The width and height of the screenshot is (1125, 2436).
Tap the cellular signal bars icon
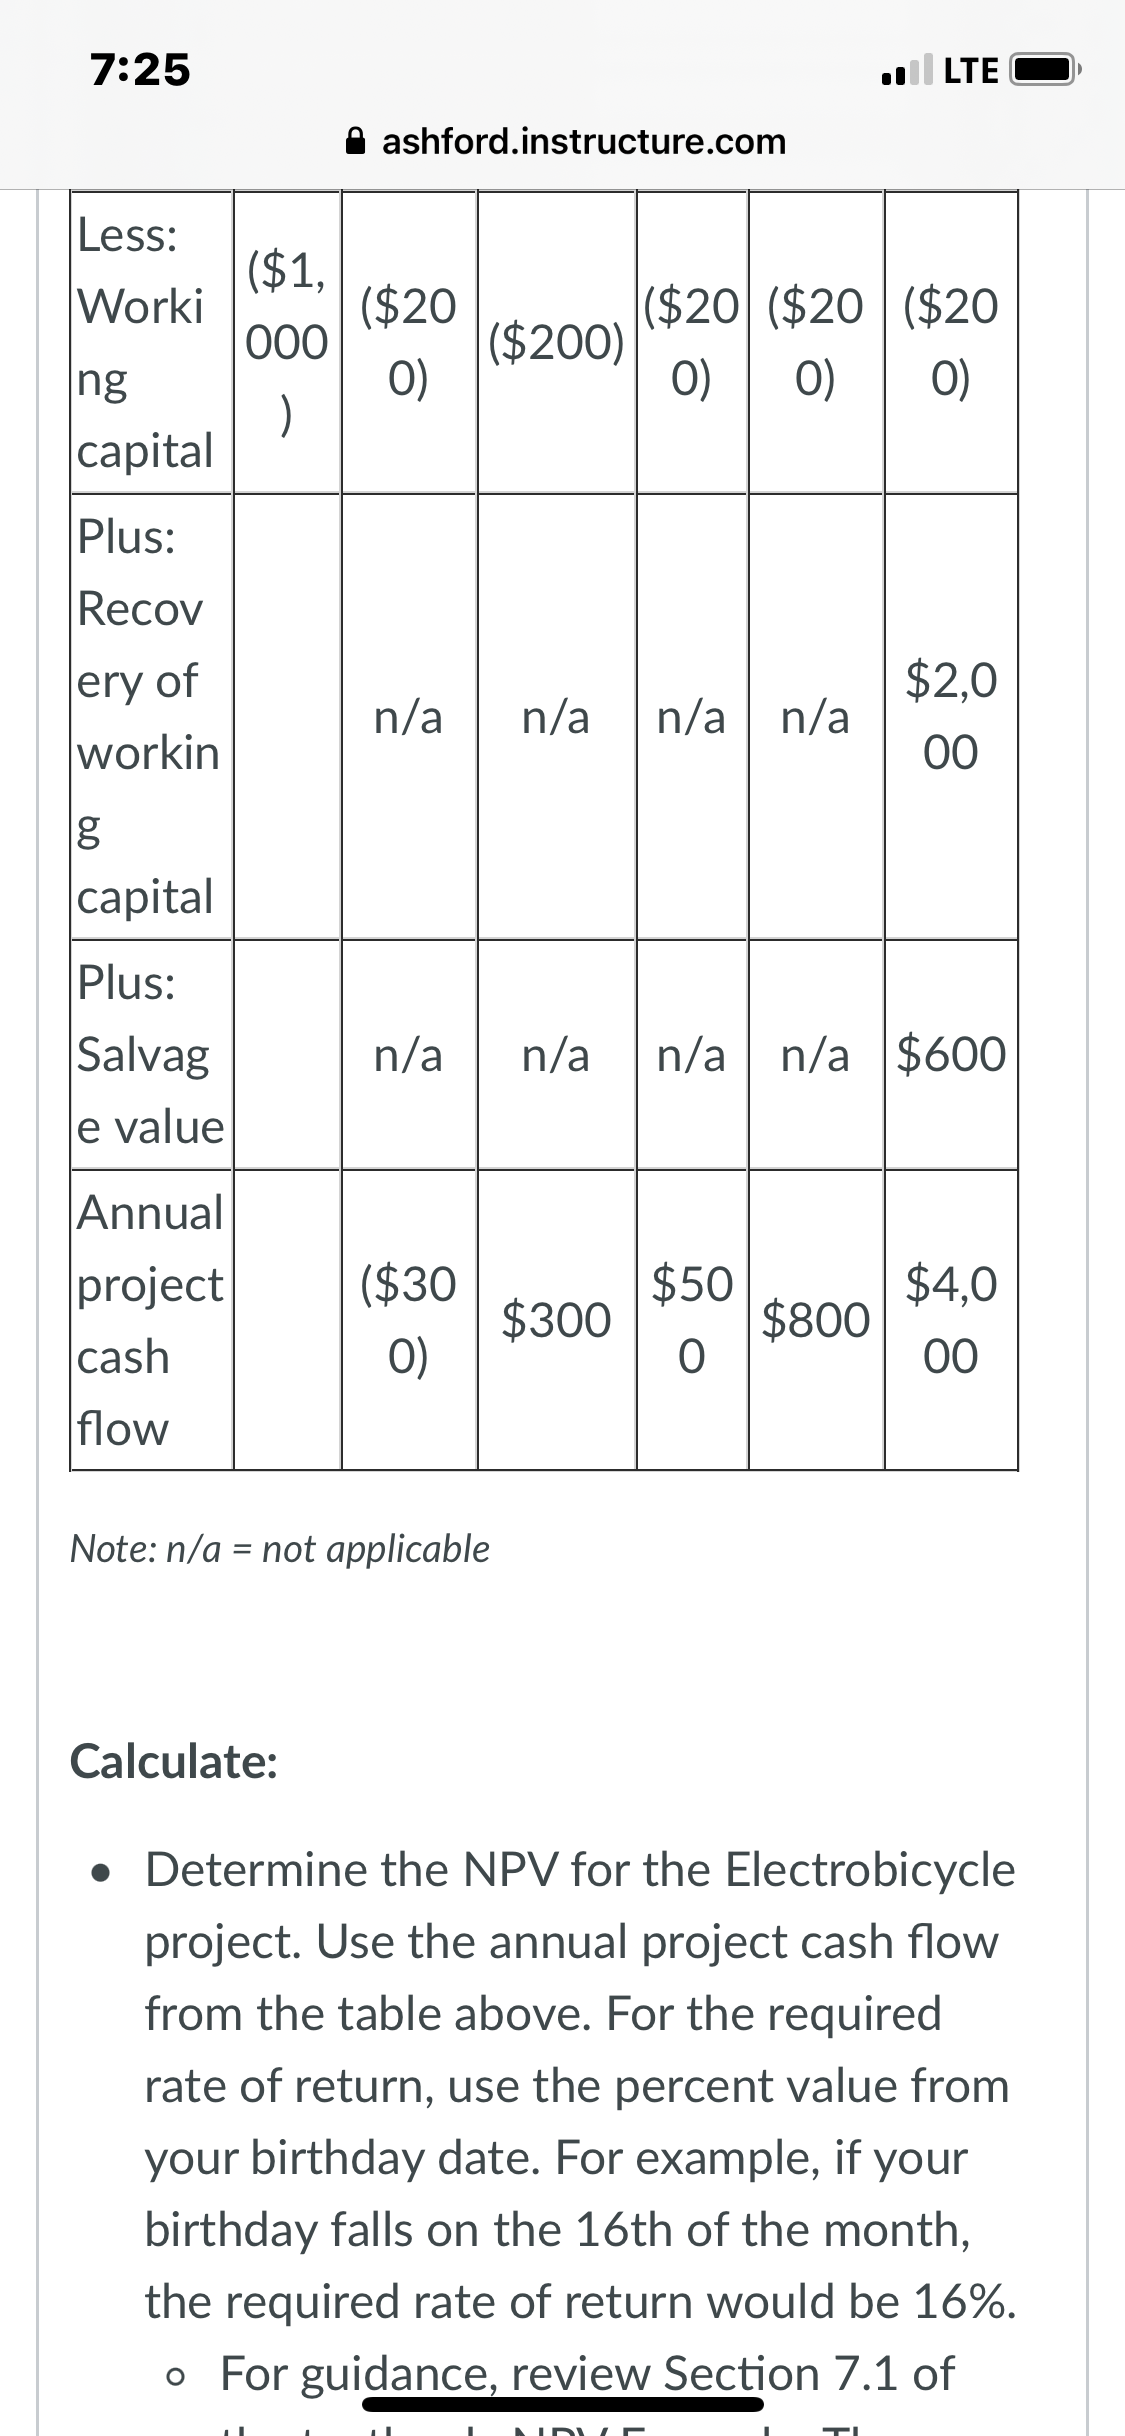[x=906, y=71]
